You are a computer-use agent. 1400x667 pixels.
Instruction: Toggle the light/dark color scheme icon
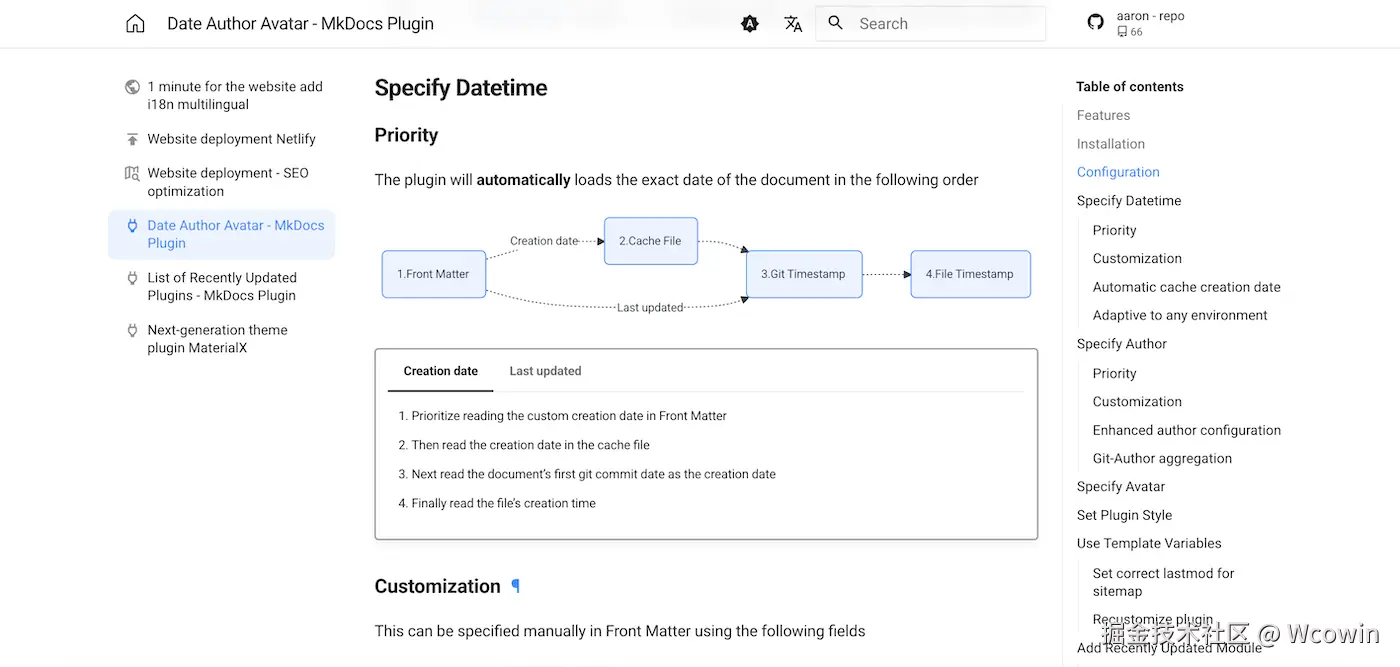(x=750, y=24)
